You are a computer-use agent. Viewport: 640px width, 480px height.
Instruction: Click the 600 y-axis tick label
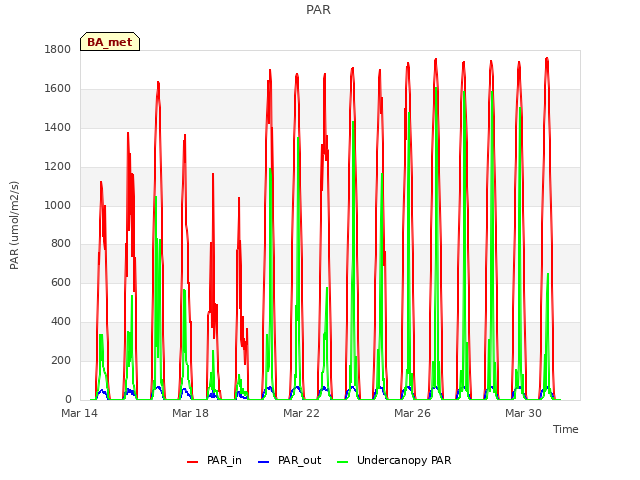pos(61,283)
